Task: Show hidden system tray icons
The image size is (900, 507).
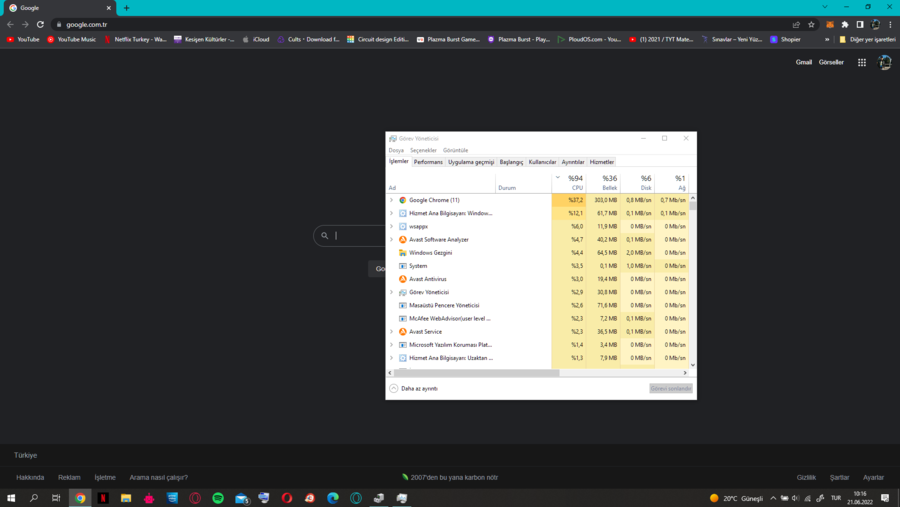Action: [x=773, y=498]
